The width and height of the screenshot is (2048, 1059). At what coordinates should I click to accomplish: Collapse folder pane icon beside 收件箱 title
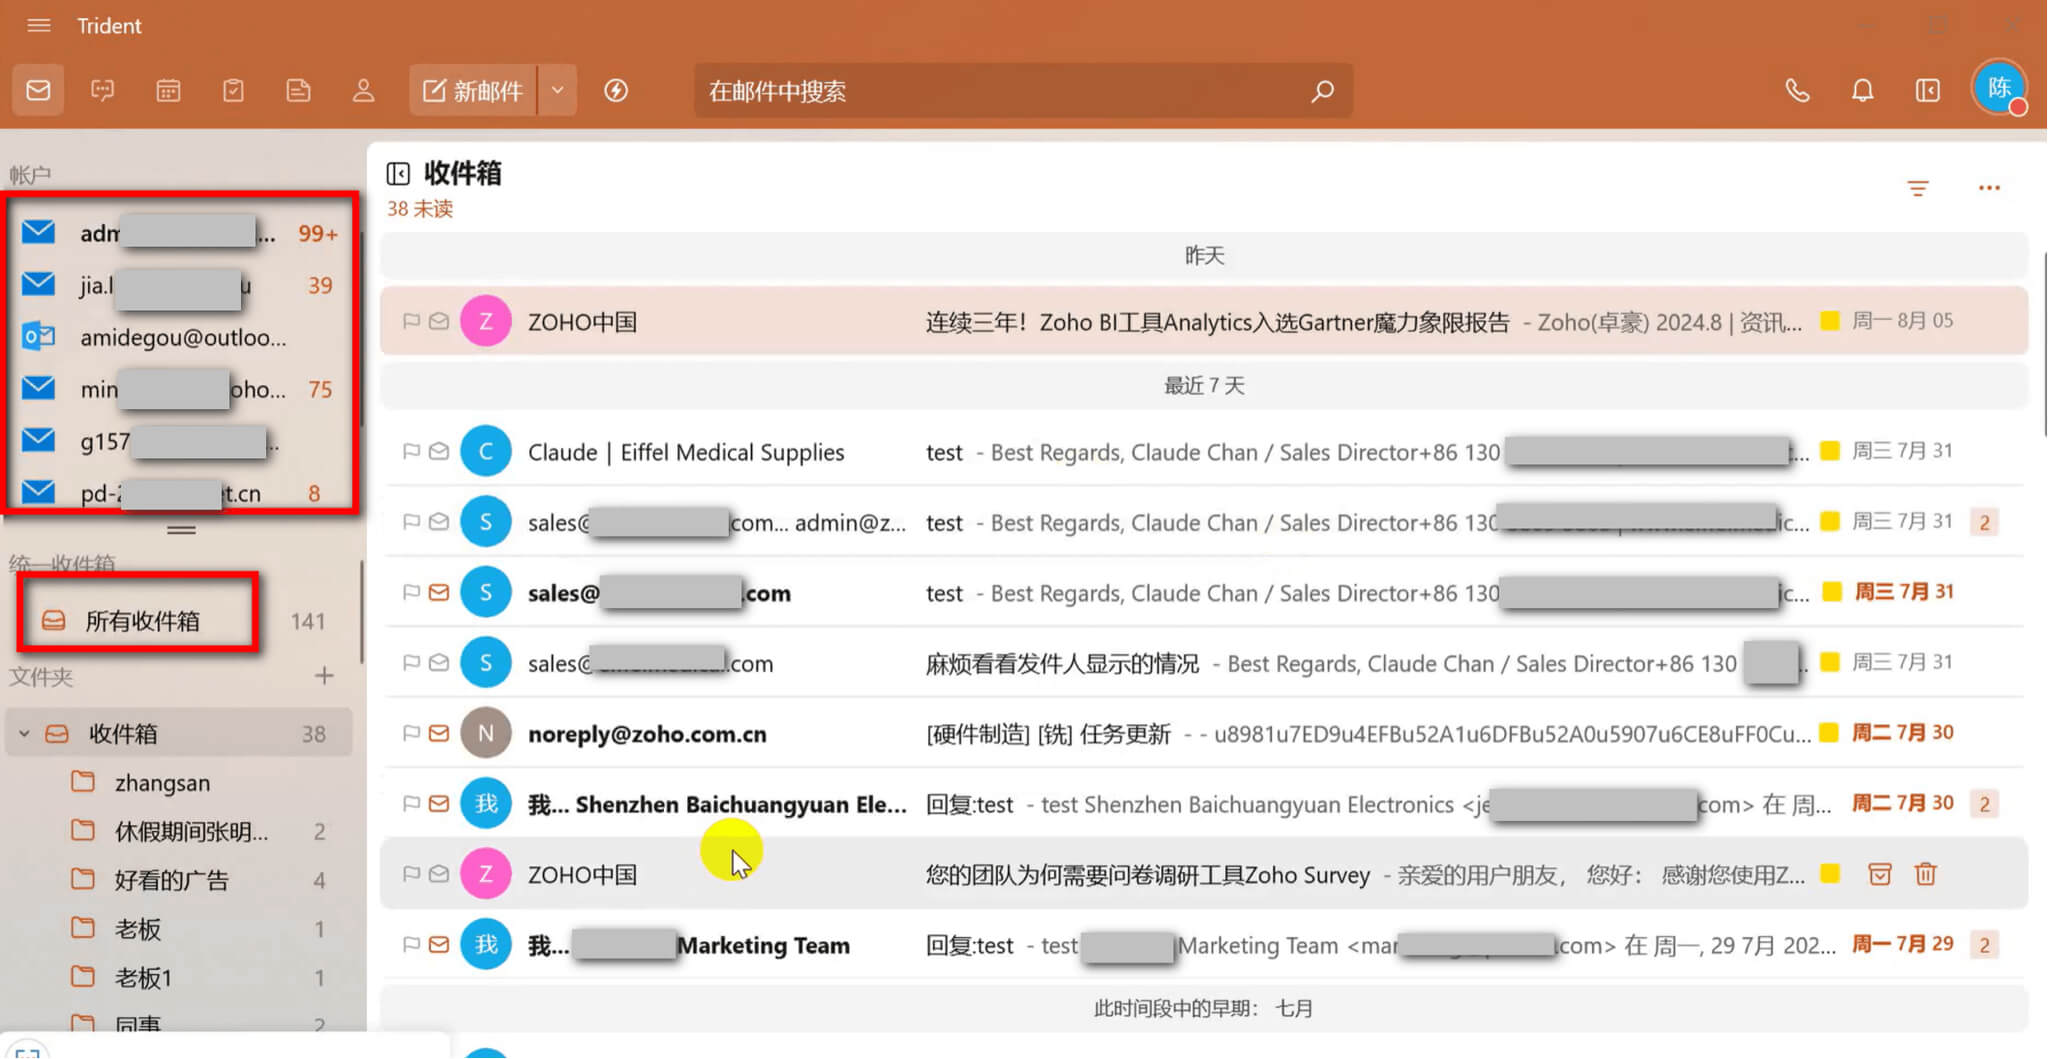tap(398, 174)
